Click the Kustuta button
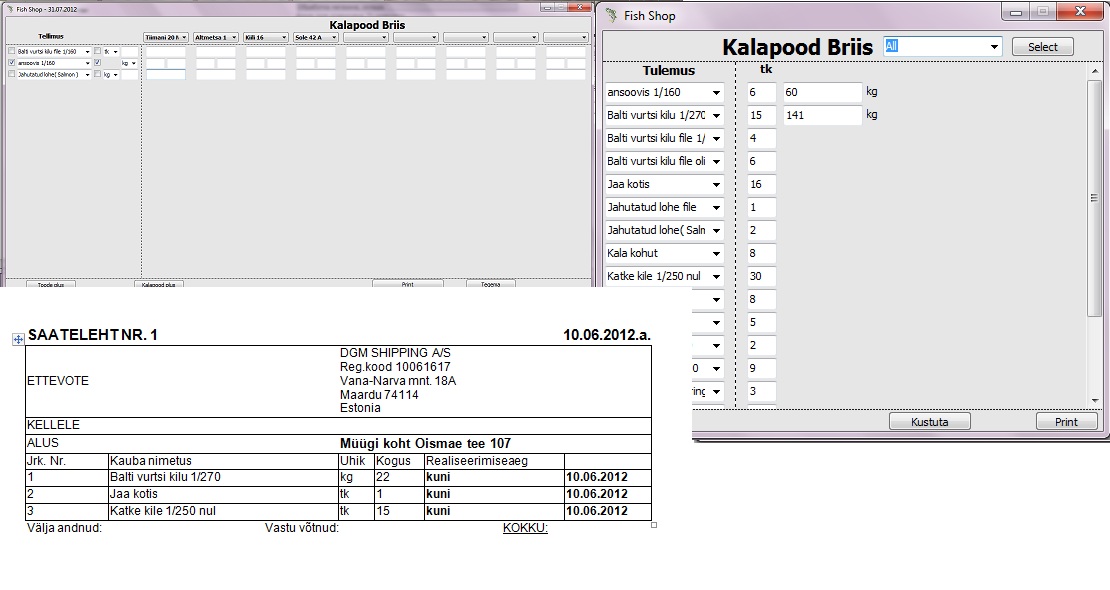Viewport: 1110px width, 590px height. coord(929,422)
